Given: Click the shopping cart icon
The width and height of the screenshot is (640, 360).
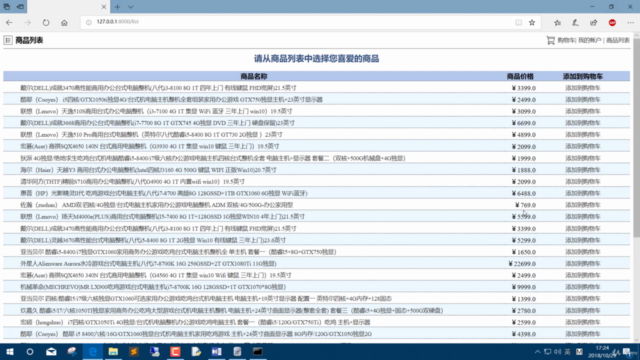Looking at the screenshot, I should pos(551,40).
